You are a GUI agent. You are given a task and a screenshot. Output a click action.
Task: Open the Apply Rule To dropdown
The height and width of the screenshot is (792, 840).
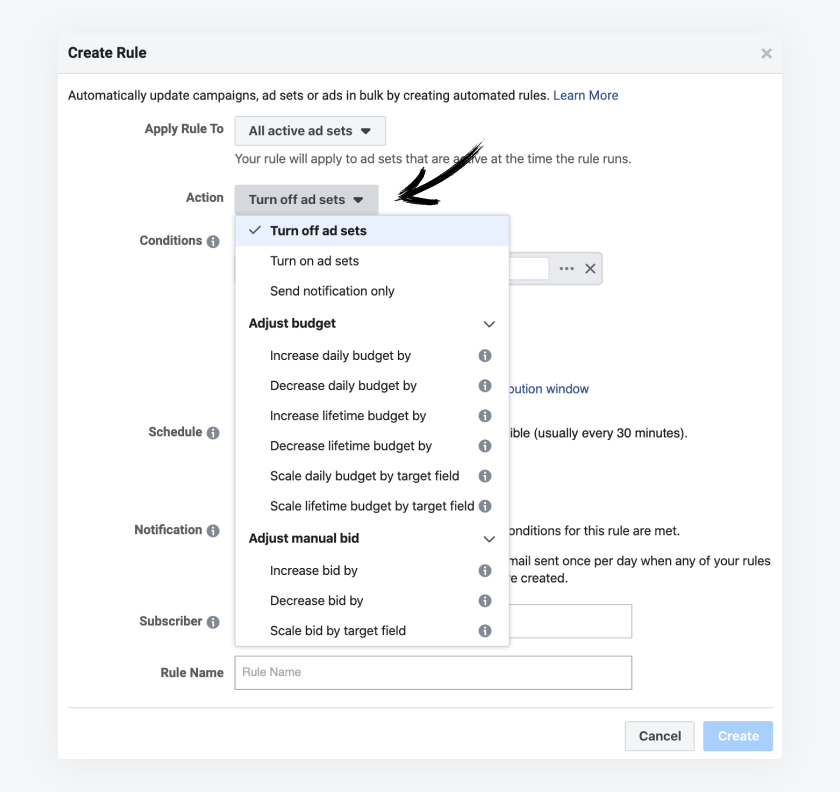[310, 131]
